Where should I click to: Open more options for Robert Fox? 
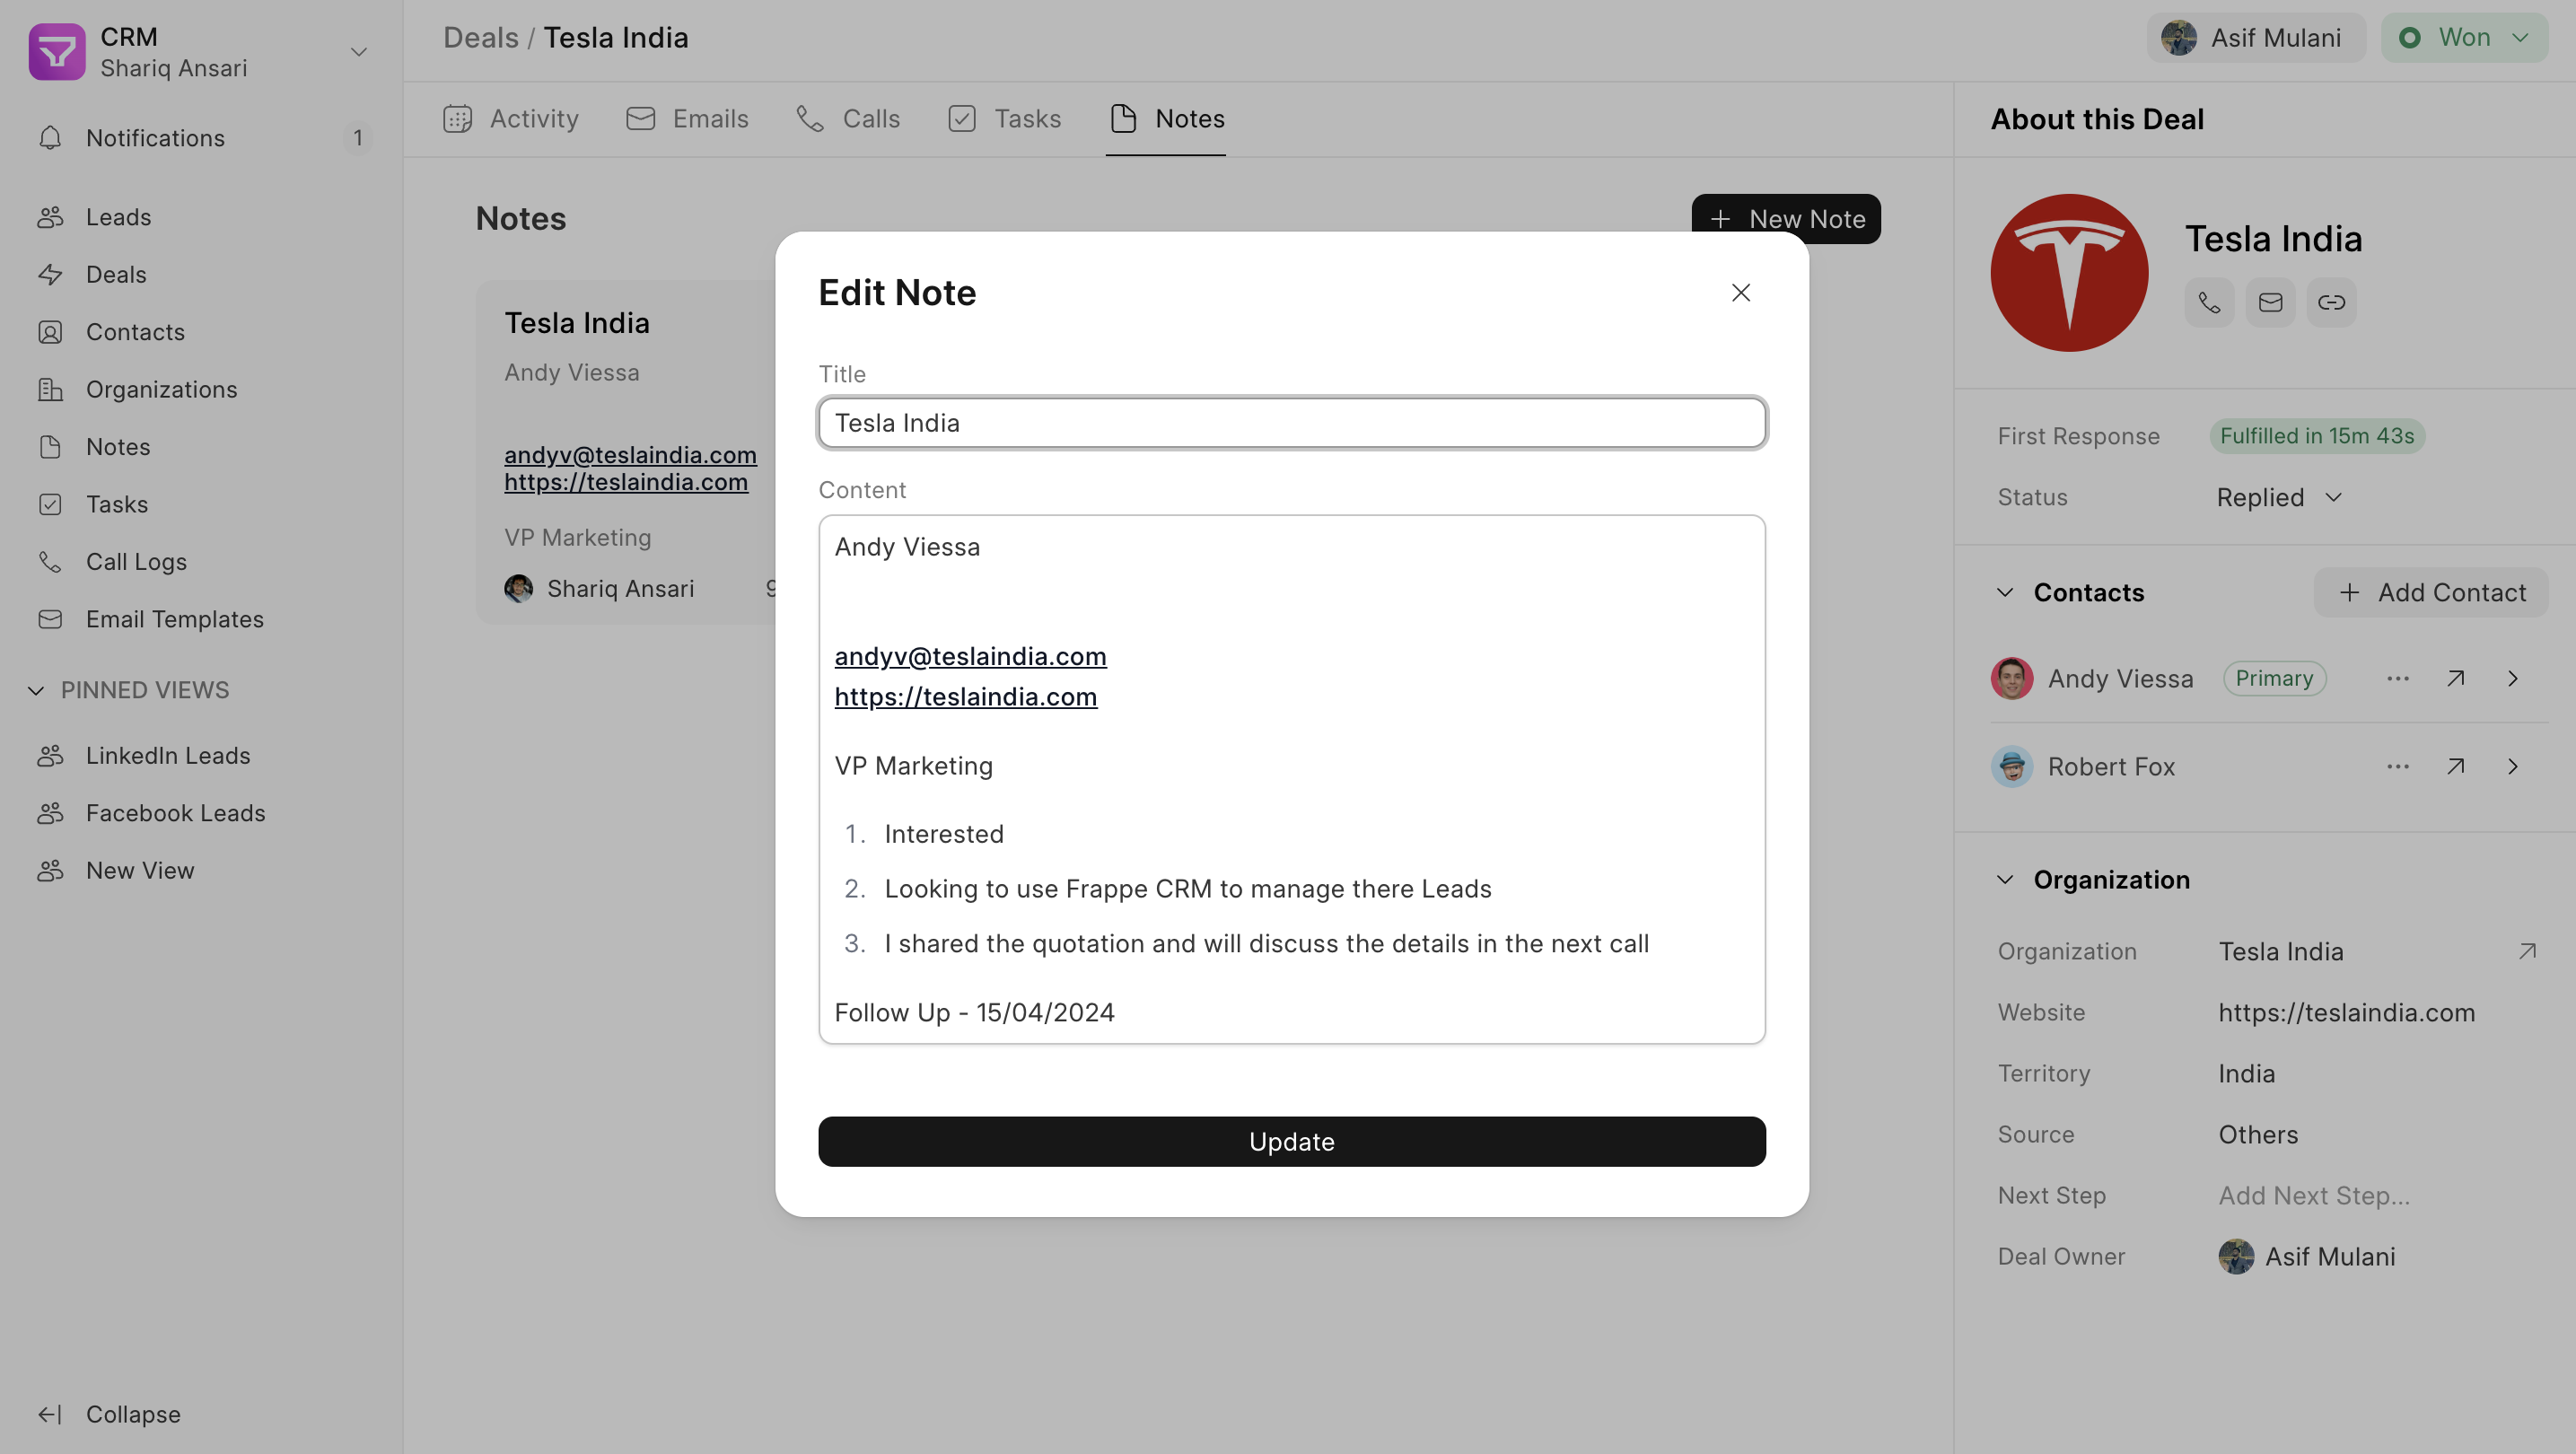(2398, 767)
